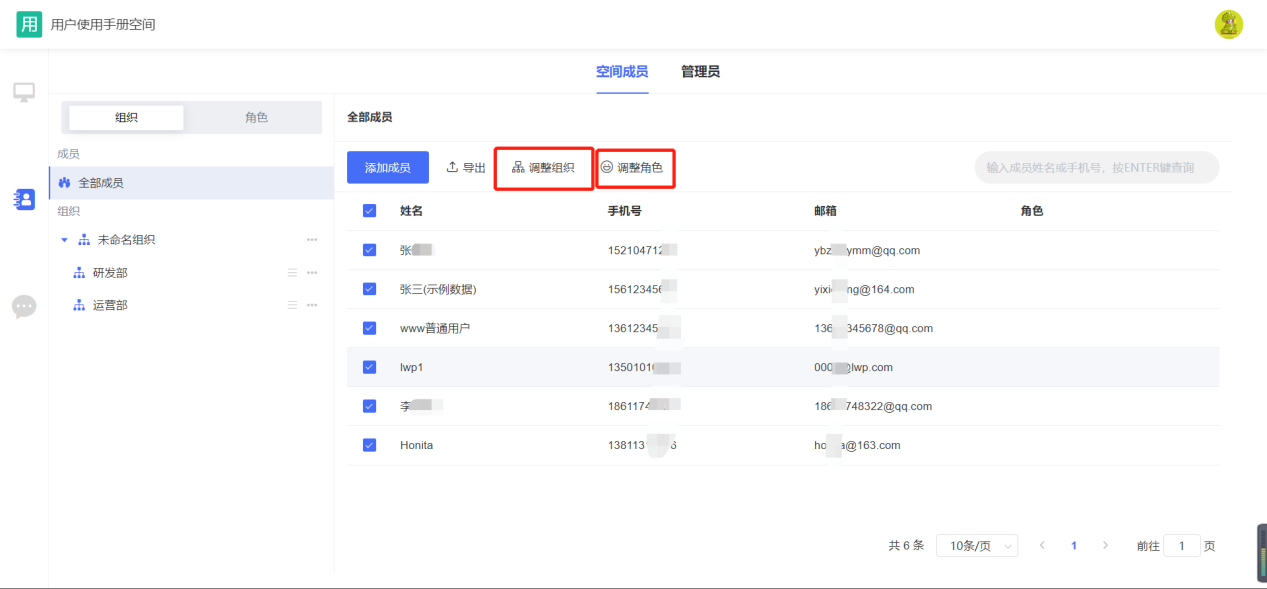This screenshot has height=589, width=1267.
Task: Click the user avatar at top right
Action: 1229,24
